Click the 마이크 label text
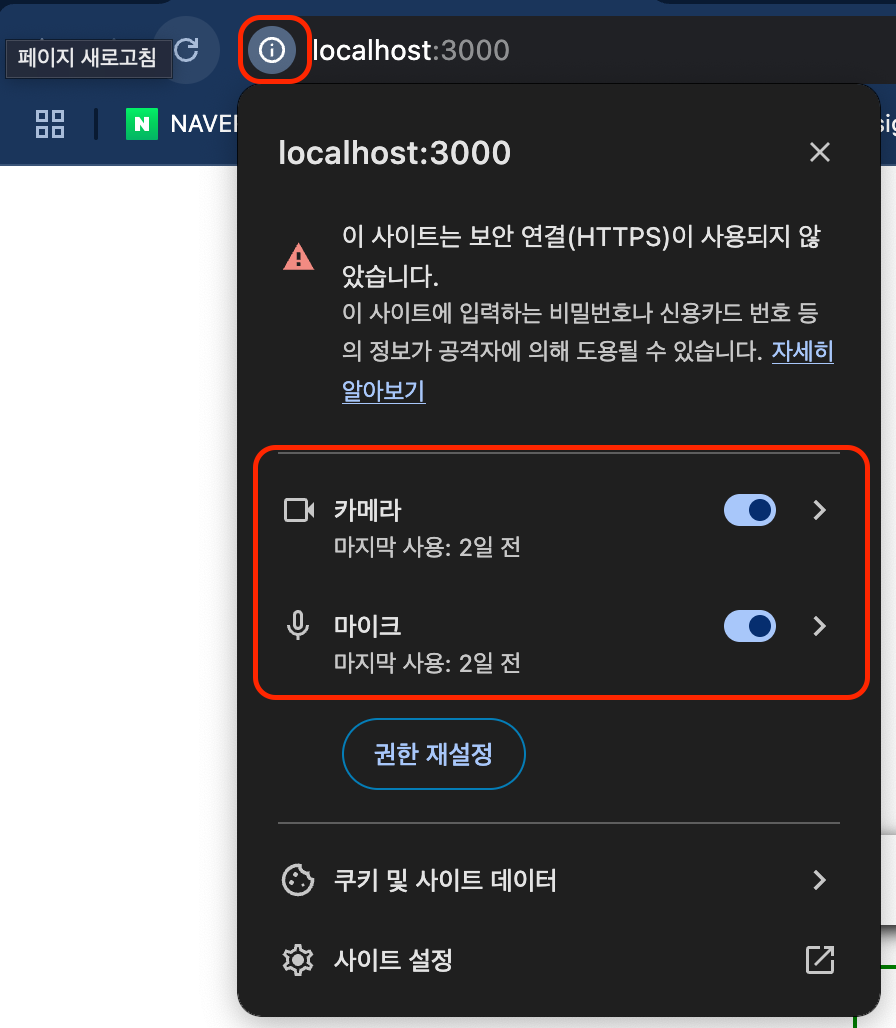Viewport: 896px width, 1028px height. click(367, 625)
